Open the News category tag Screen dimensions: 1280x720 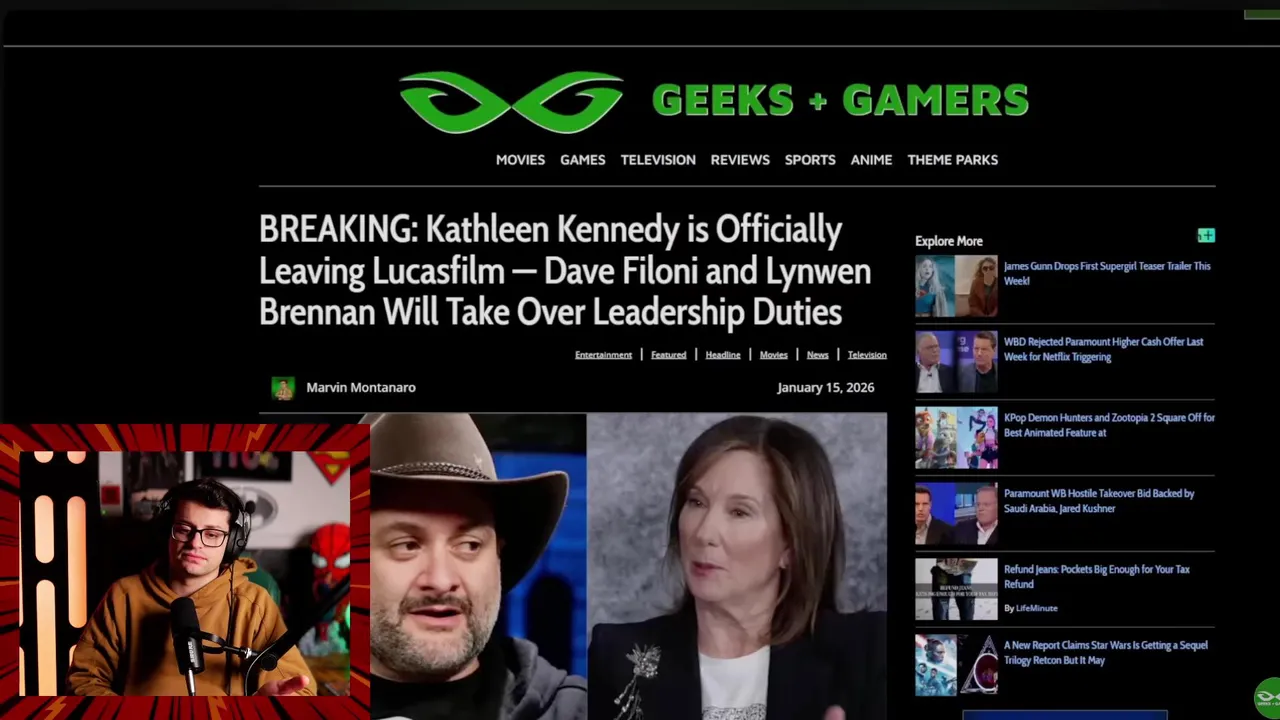pyautogui.click(x=818, y=355)
